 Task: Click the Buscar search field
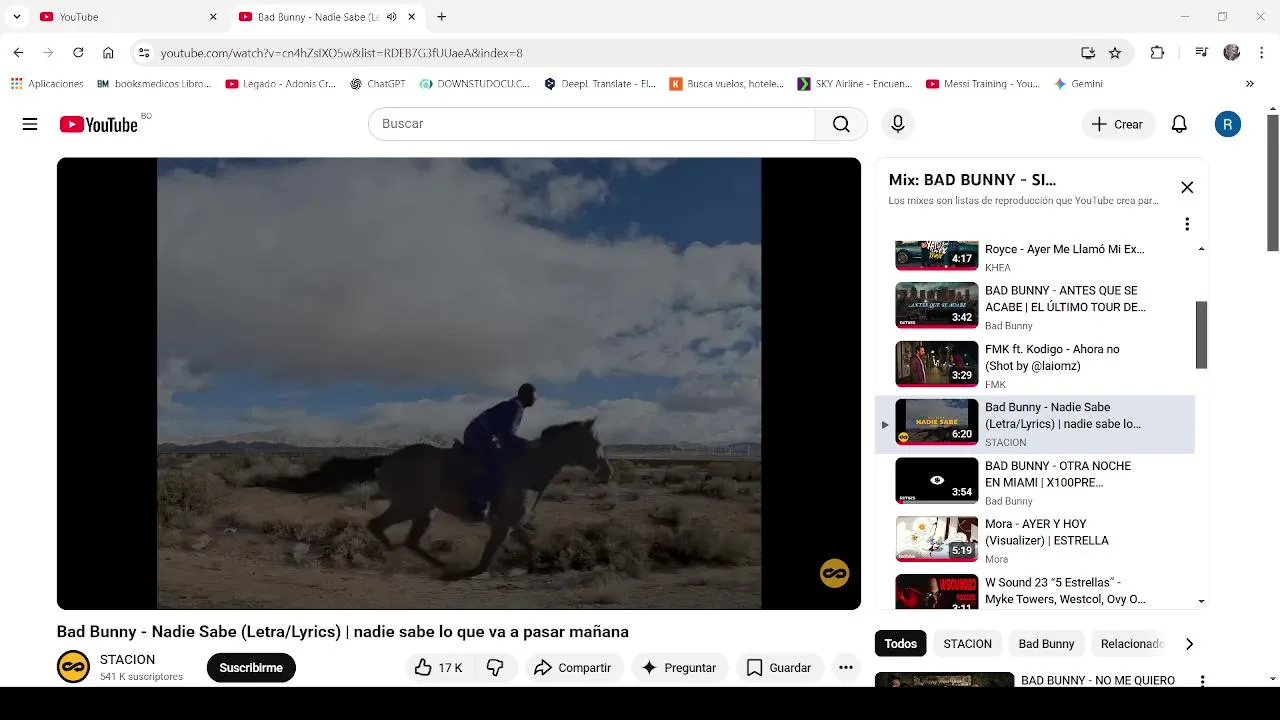[x=592, y=124]
